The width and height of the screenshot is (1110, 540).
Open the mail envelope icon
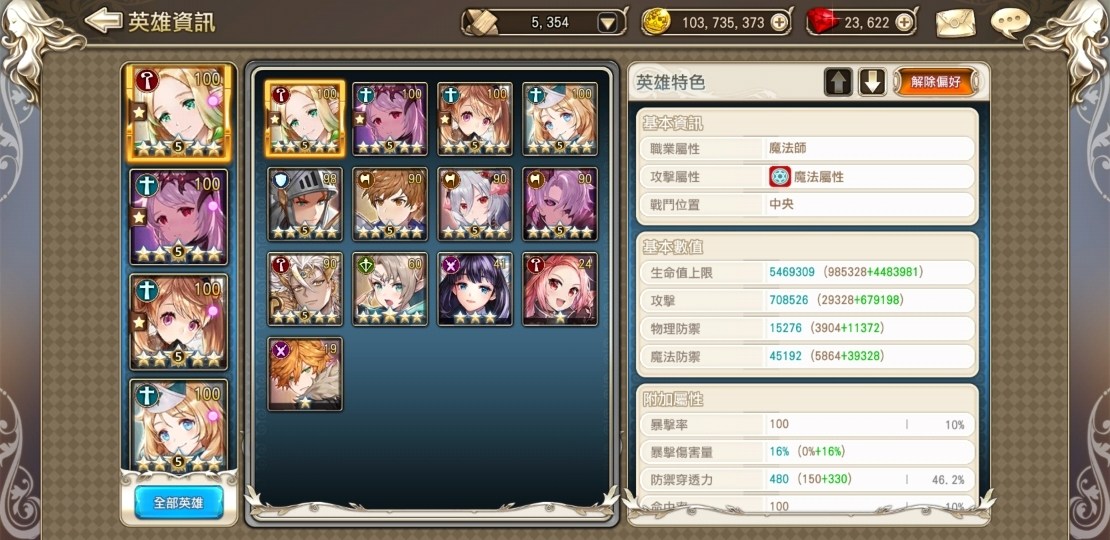[955, 23]
